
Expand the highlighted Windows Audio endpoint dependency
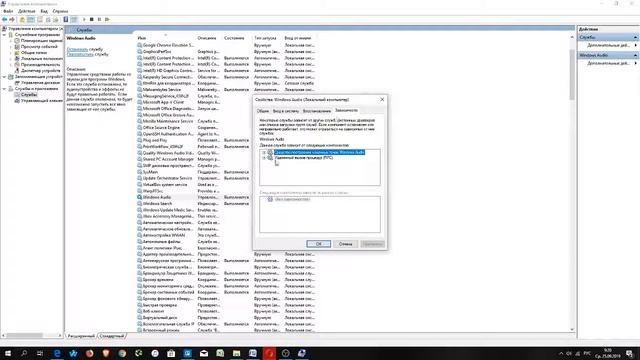(264, 153)
